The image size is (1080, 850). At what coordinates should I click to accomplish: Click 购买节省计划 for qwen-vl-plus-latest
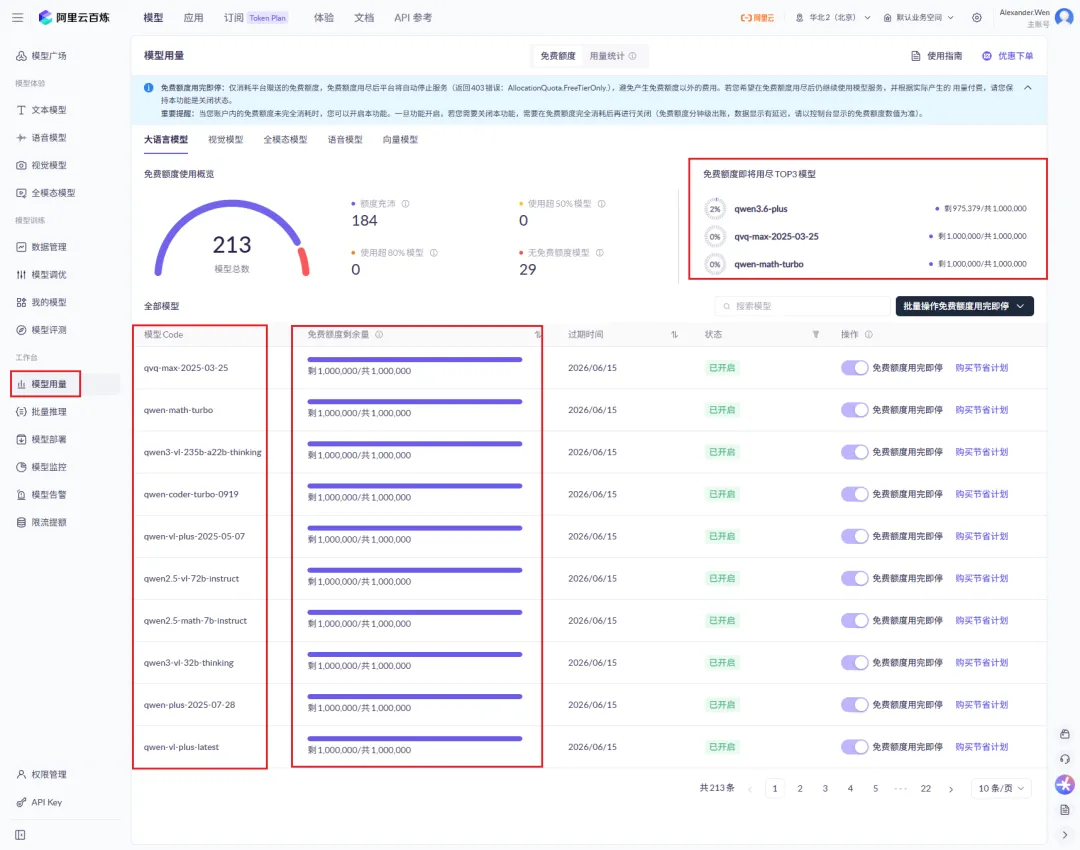coord(982,747)
